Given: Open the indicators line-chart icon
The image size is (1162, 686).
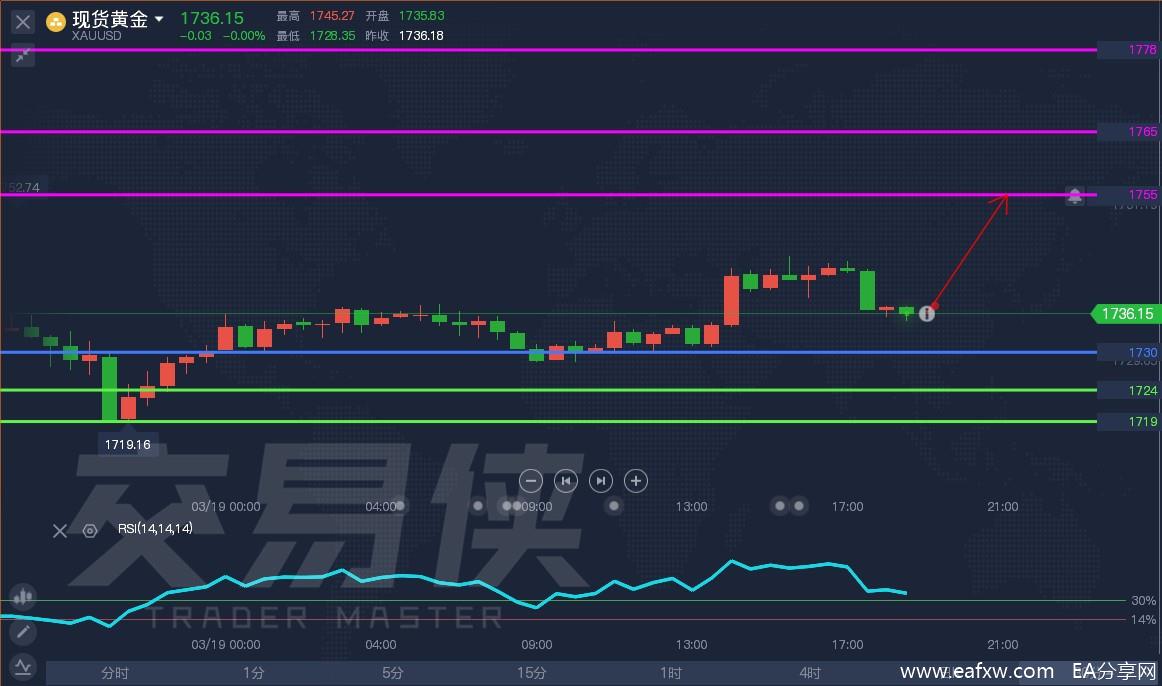Looking at the screenshot, I should pos(23,667).
